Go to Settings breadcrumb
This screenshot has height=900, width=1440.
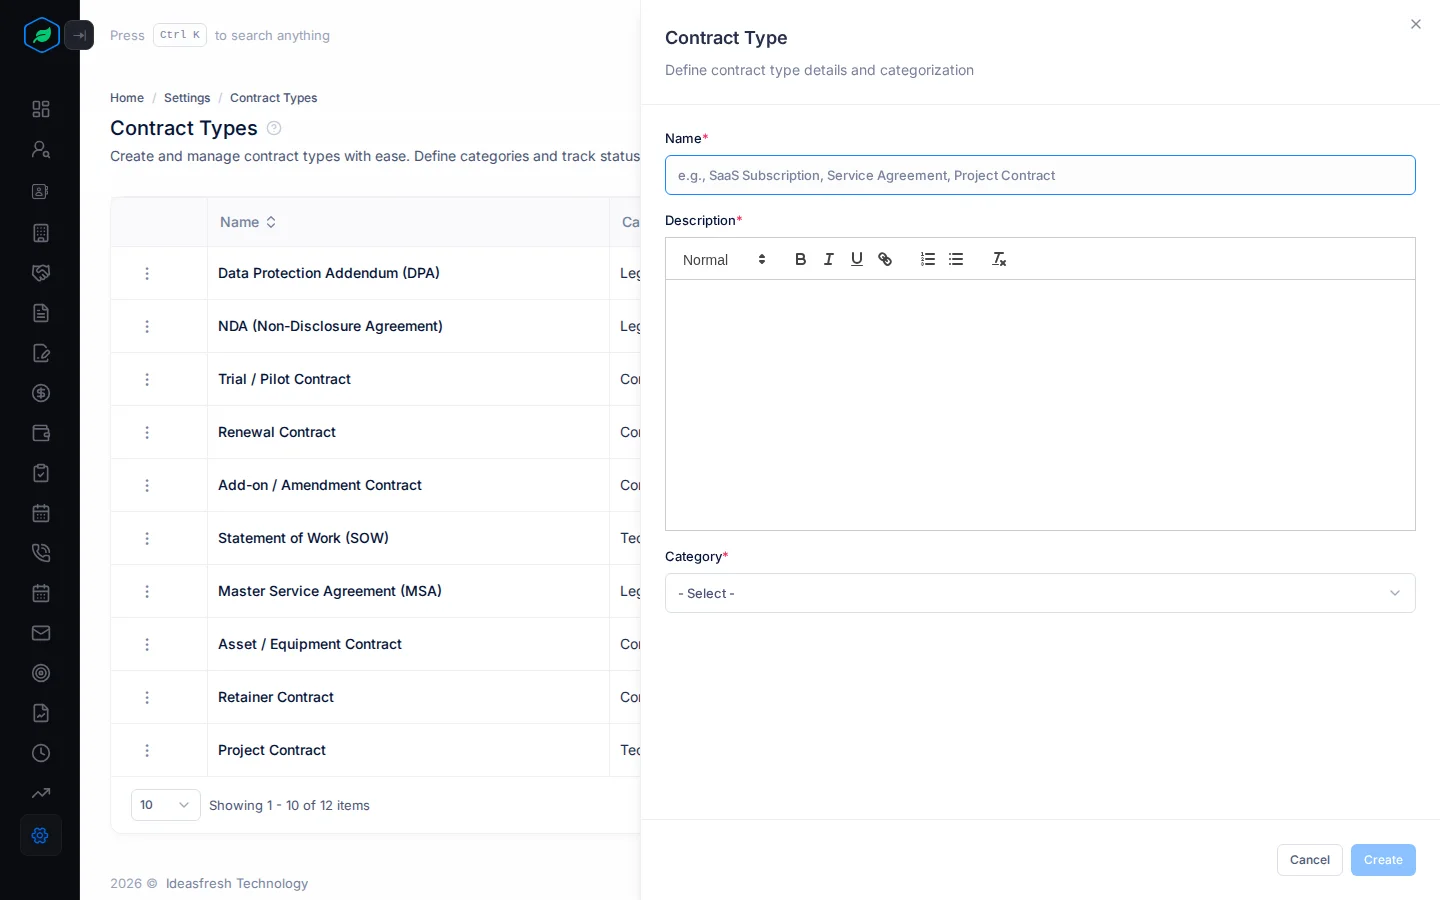[x=187, y=98]
